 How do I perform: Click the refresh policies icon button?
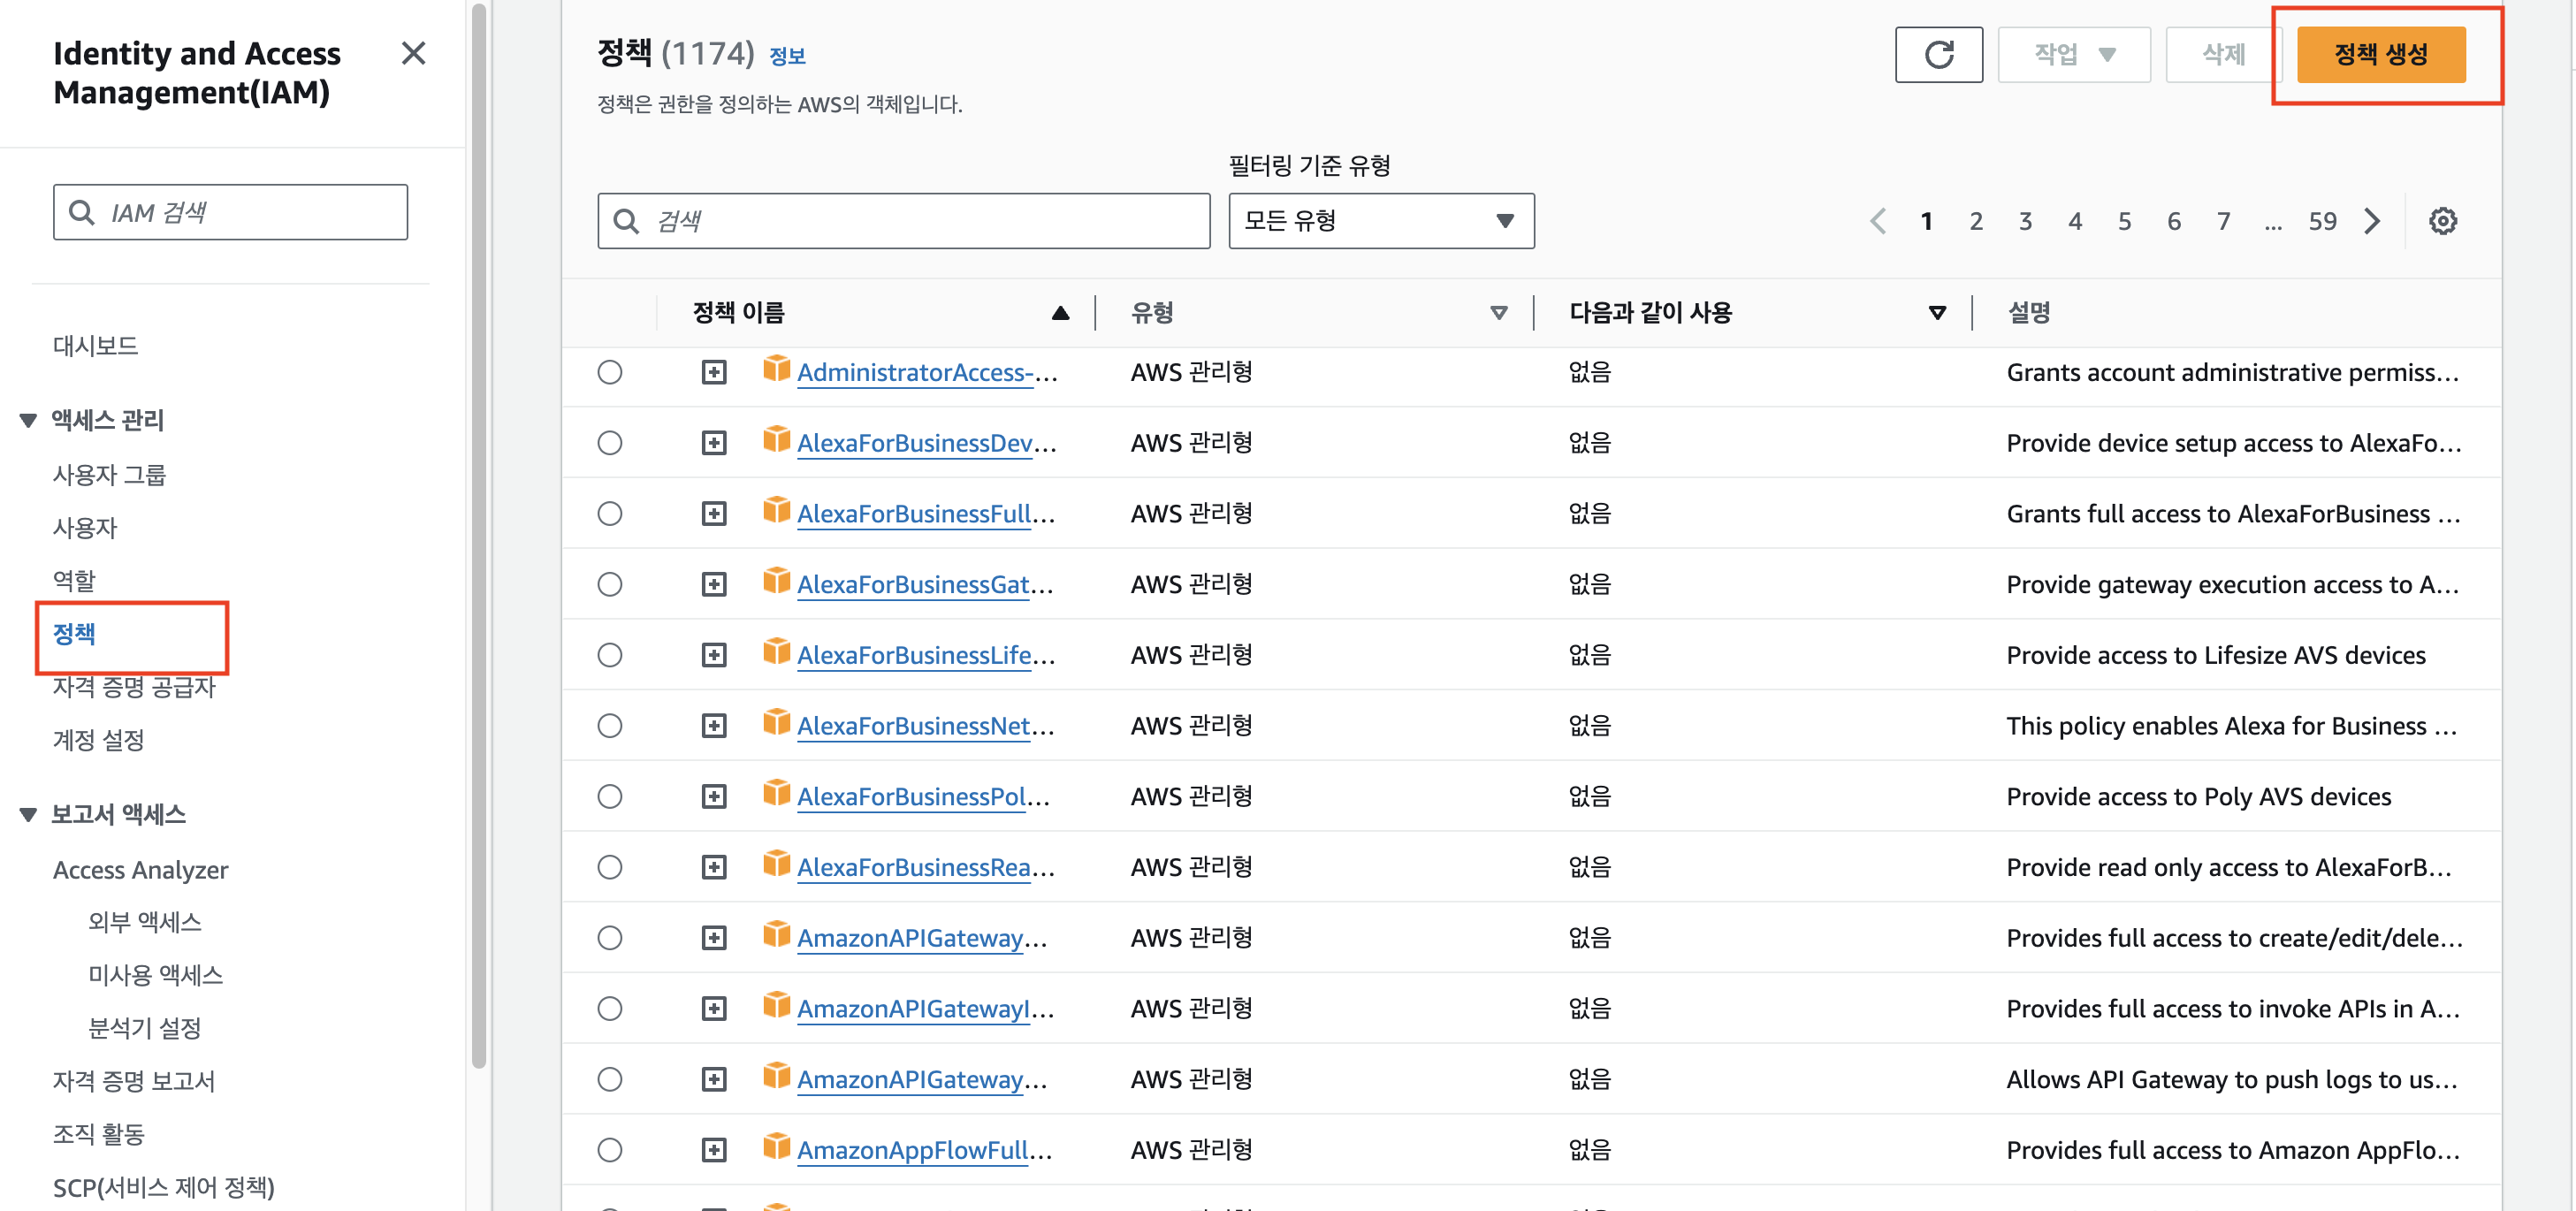tap(1937, 54)
